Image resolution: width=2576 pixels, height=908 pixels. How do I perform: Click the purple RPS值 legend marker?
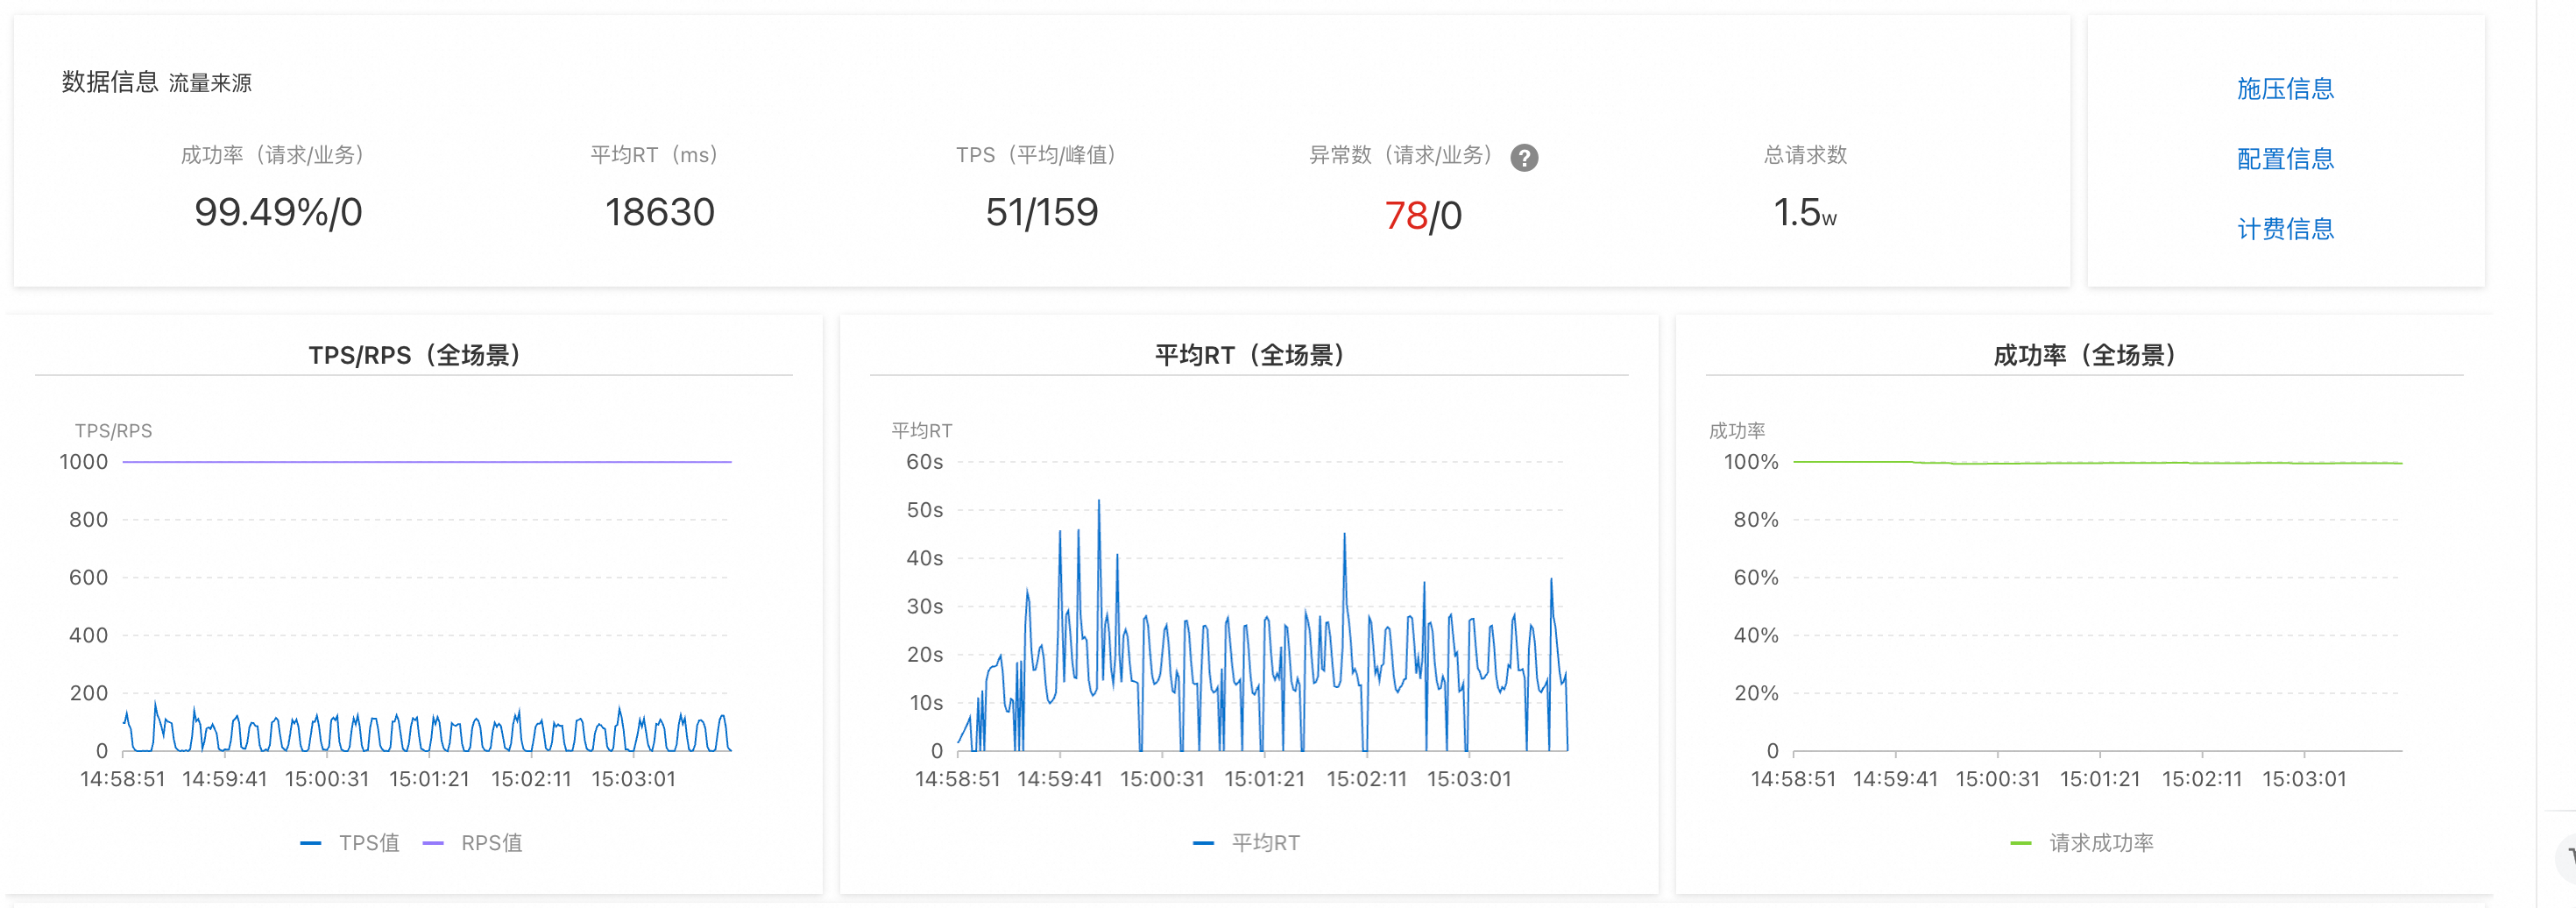tap(431, 843)
